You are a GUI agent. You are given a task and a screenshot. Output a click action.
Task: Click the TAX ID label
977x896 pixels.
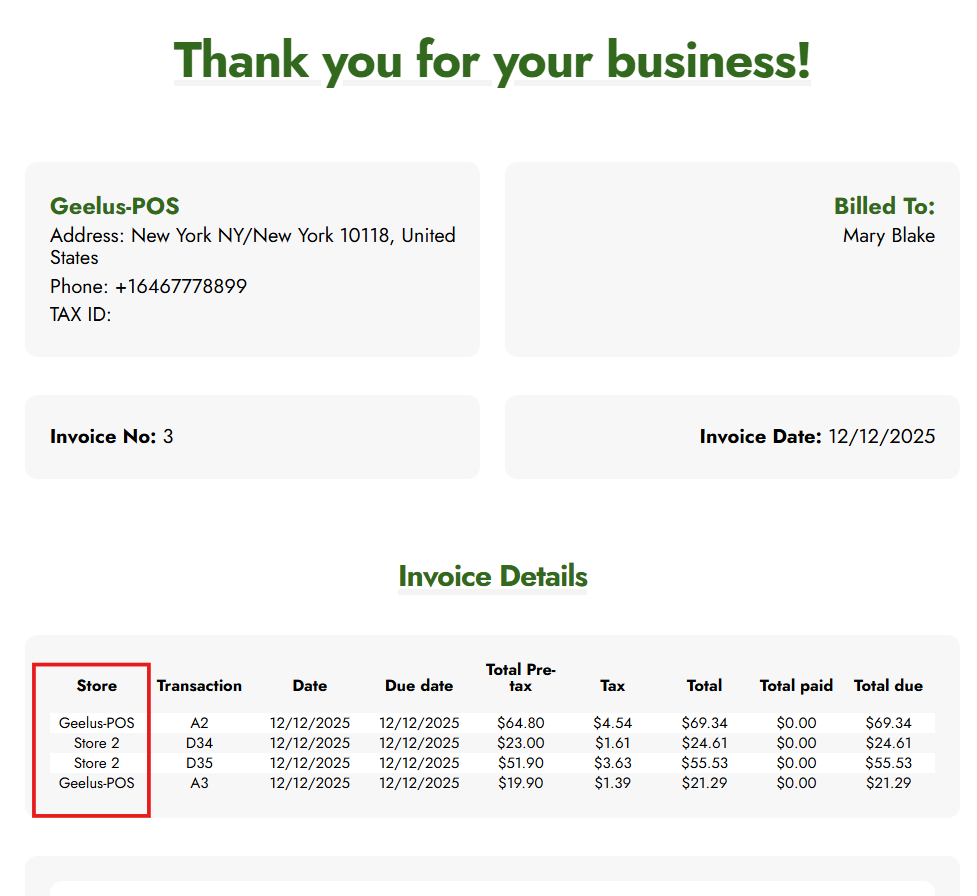click(x=80, y=315)
